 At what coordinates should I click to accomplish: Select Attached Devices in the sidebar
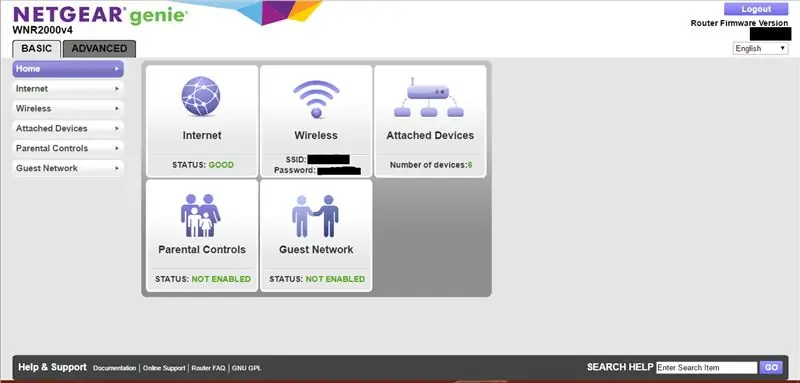68,129
